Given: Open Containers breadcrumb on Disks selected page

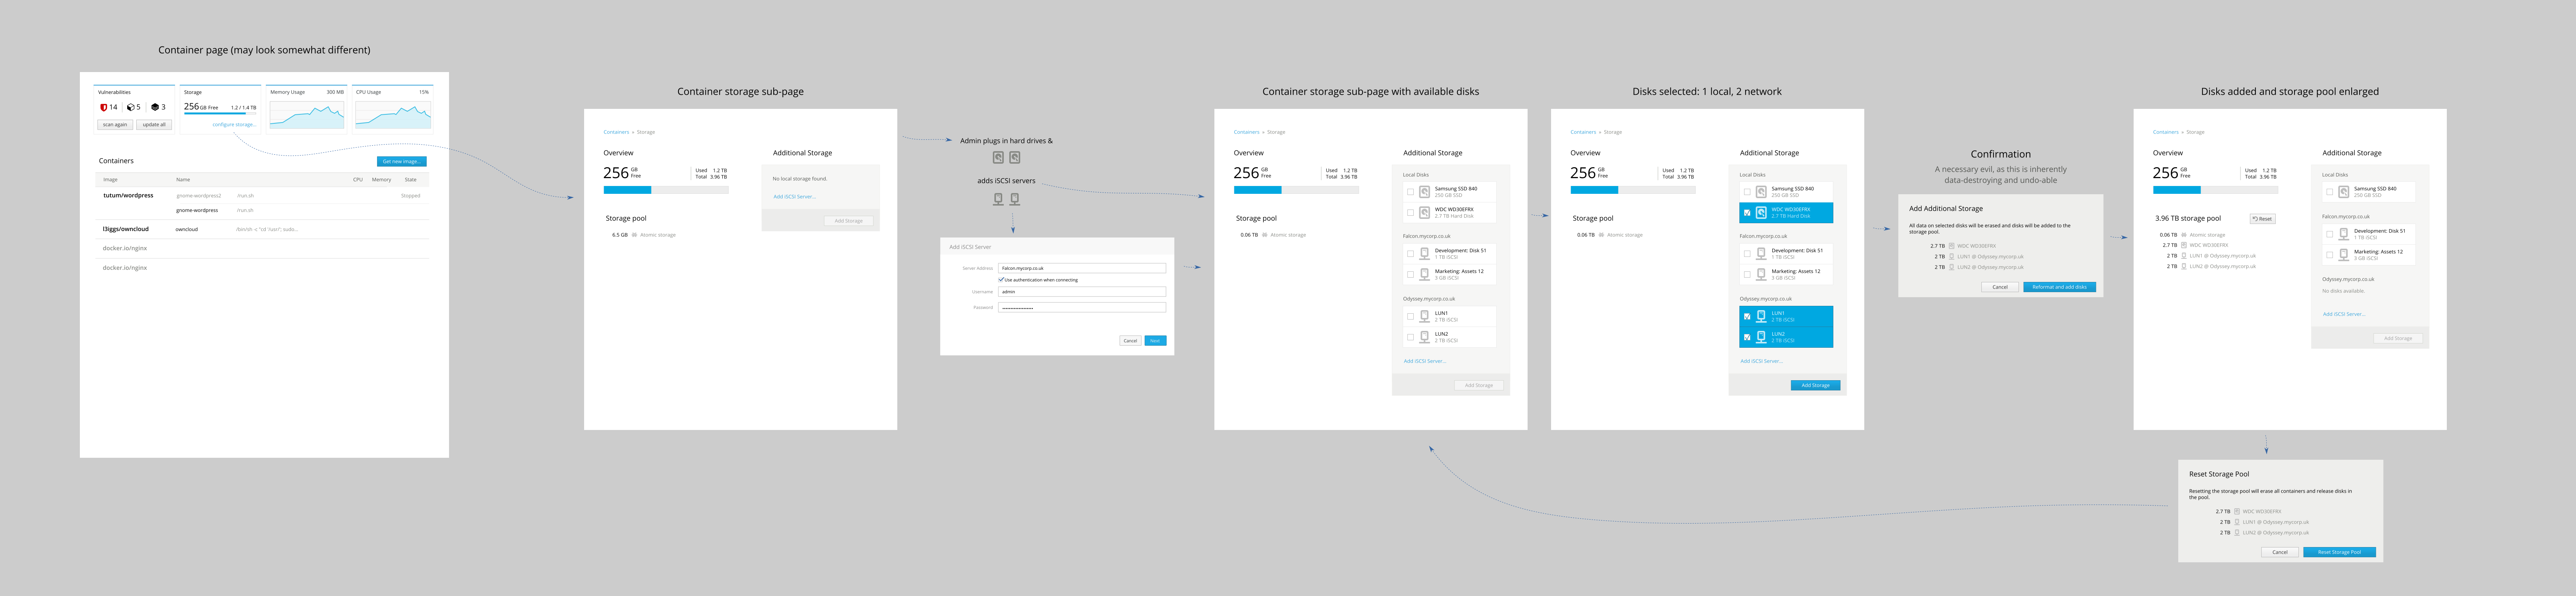Looking at the screenshot, I should pyautogui.click(x=1583, y=132).
